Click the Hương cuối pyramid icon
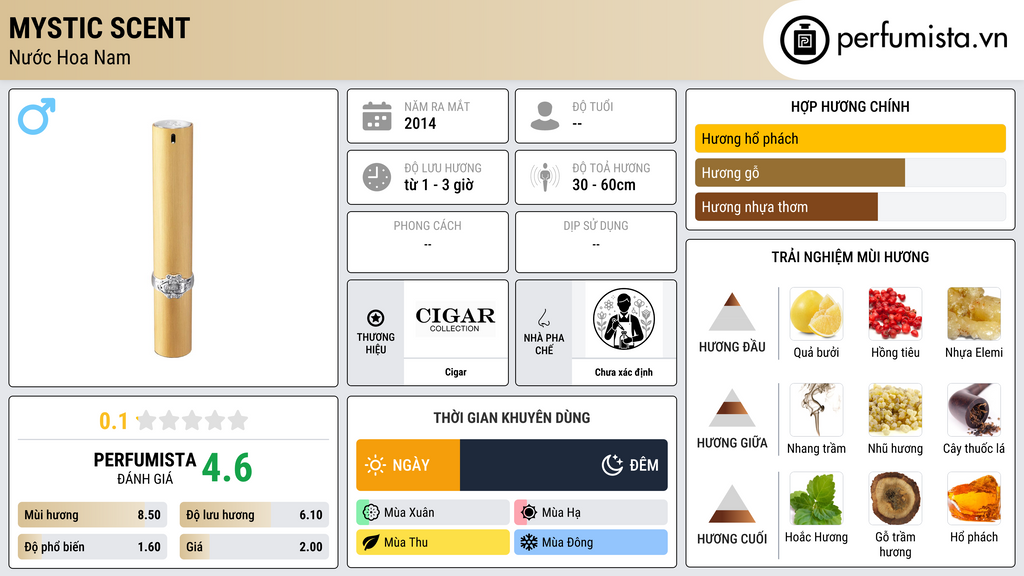The height and width of the screenshot is (576, 1024). (732, 504)
